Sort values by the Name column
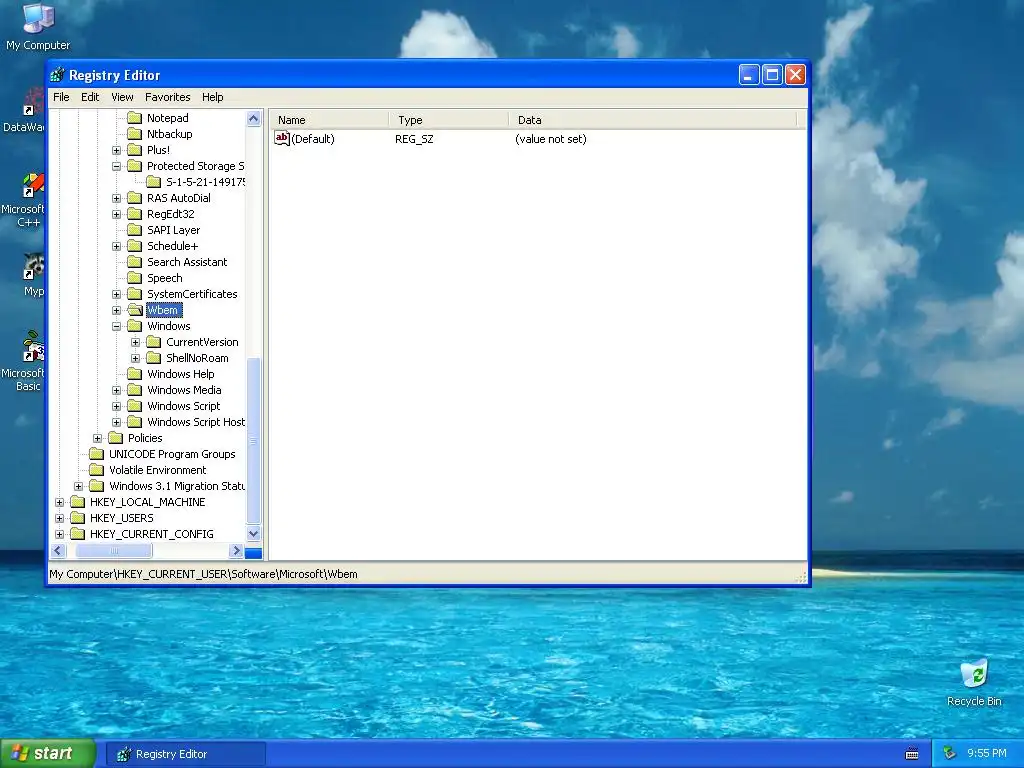1024x768 pixels. [x=329, y=120]
